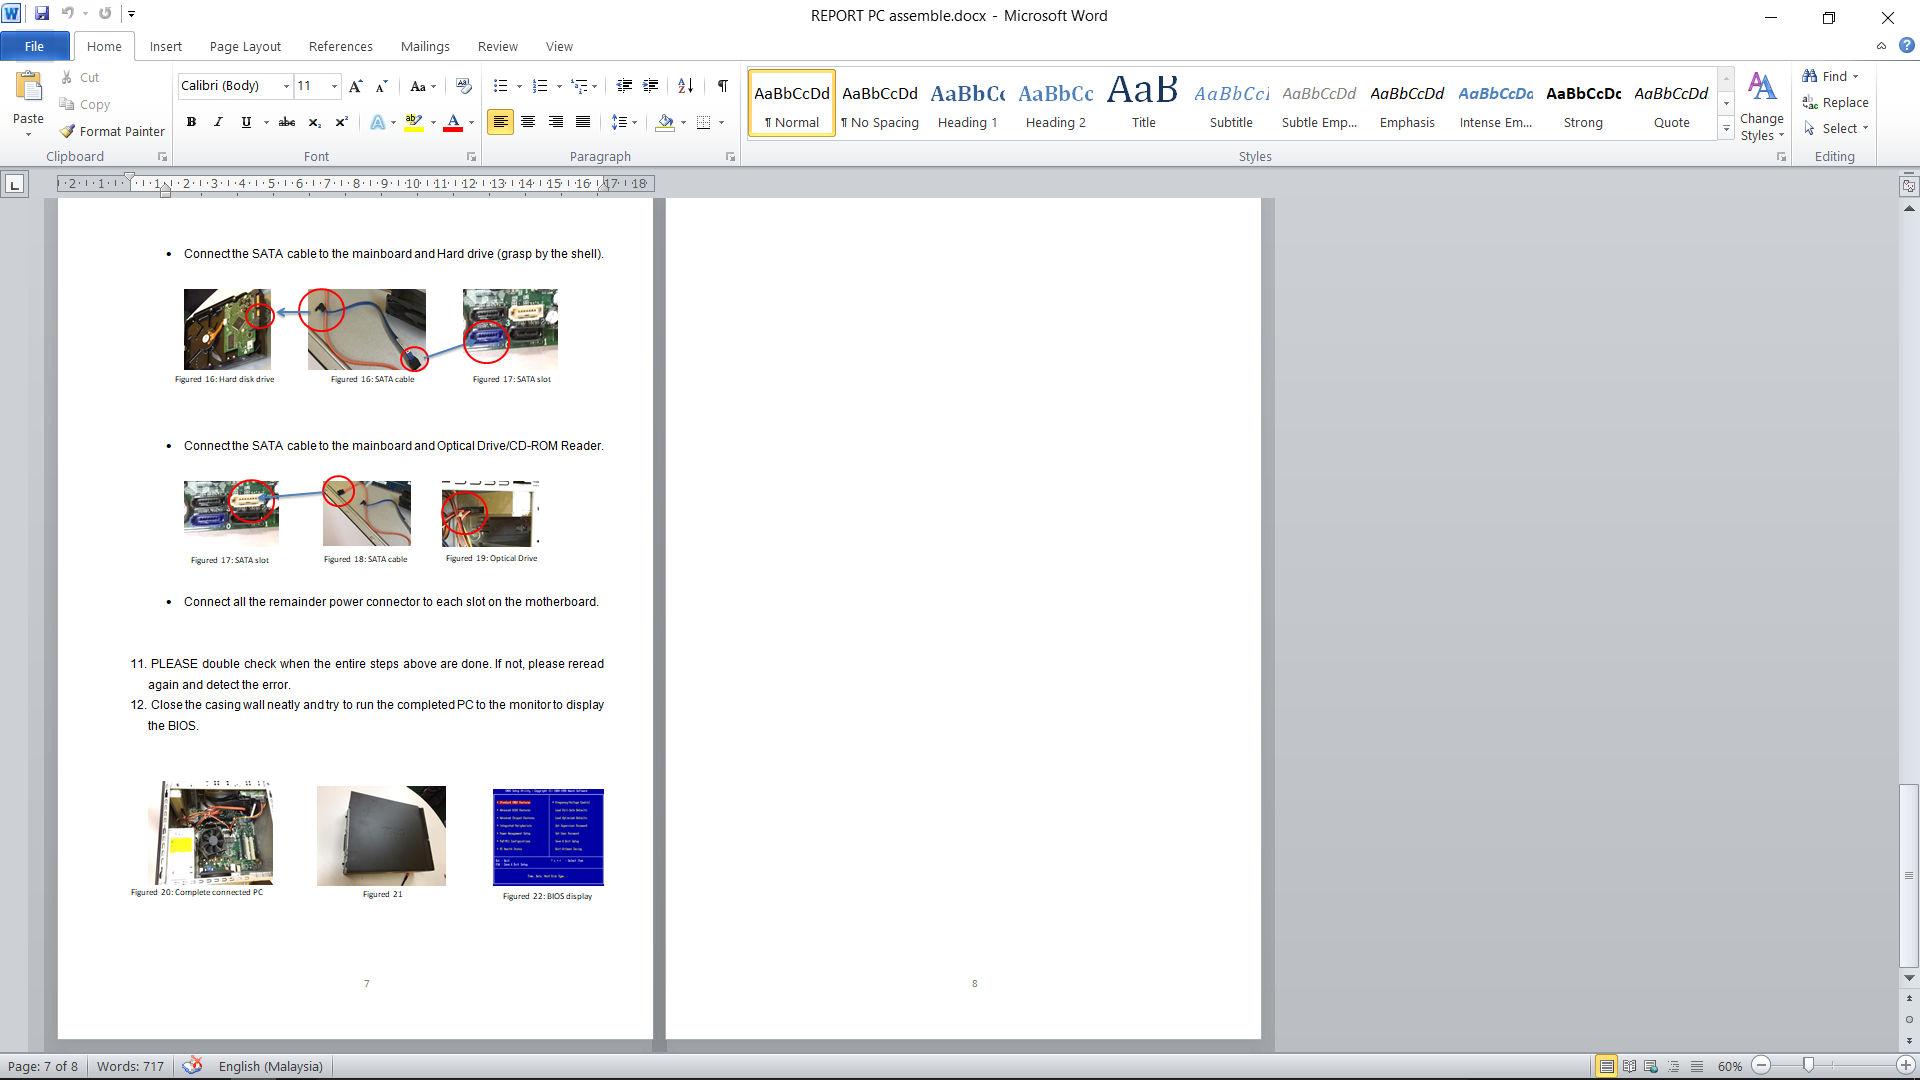Apply bullet list formatting
This screenshot has width=1920, height=1080.
pyautogui.click(x=500, y=86)
